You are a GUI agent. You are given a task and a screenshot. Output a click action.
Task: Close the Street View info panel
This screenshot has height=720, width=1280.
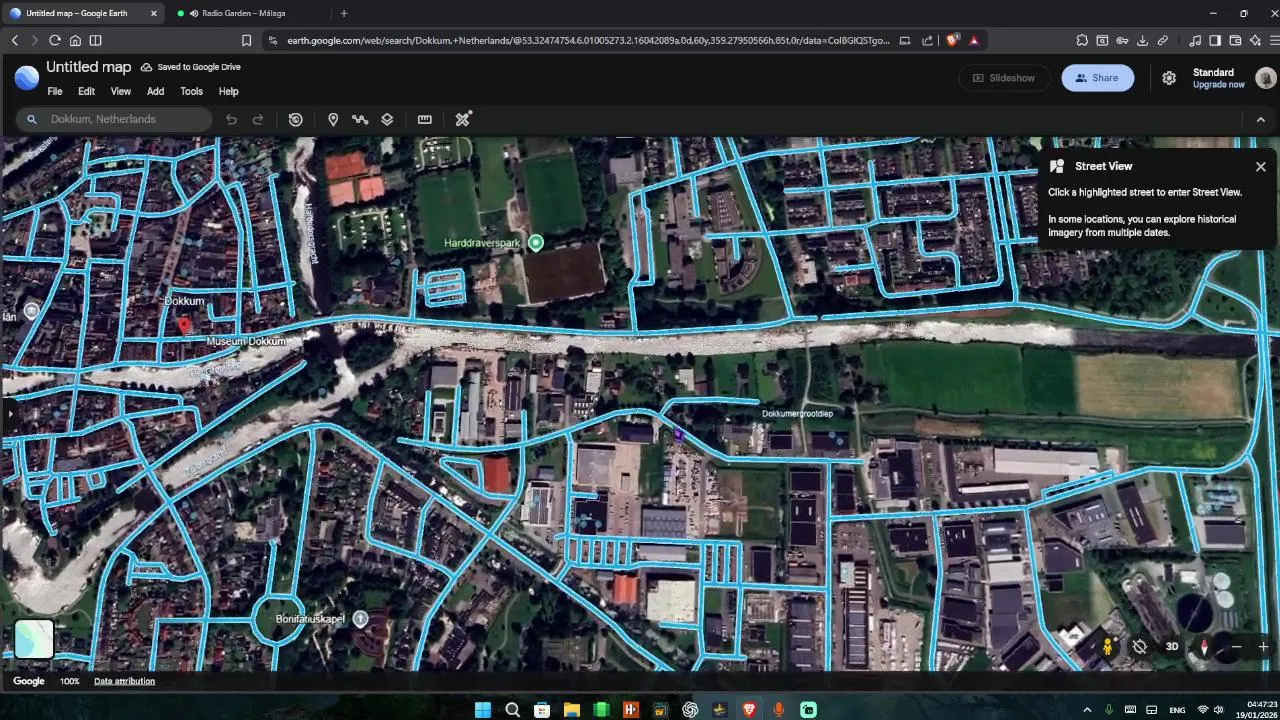click(x=1261, y=167)
